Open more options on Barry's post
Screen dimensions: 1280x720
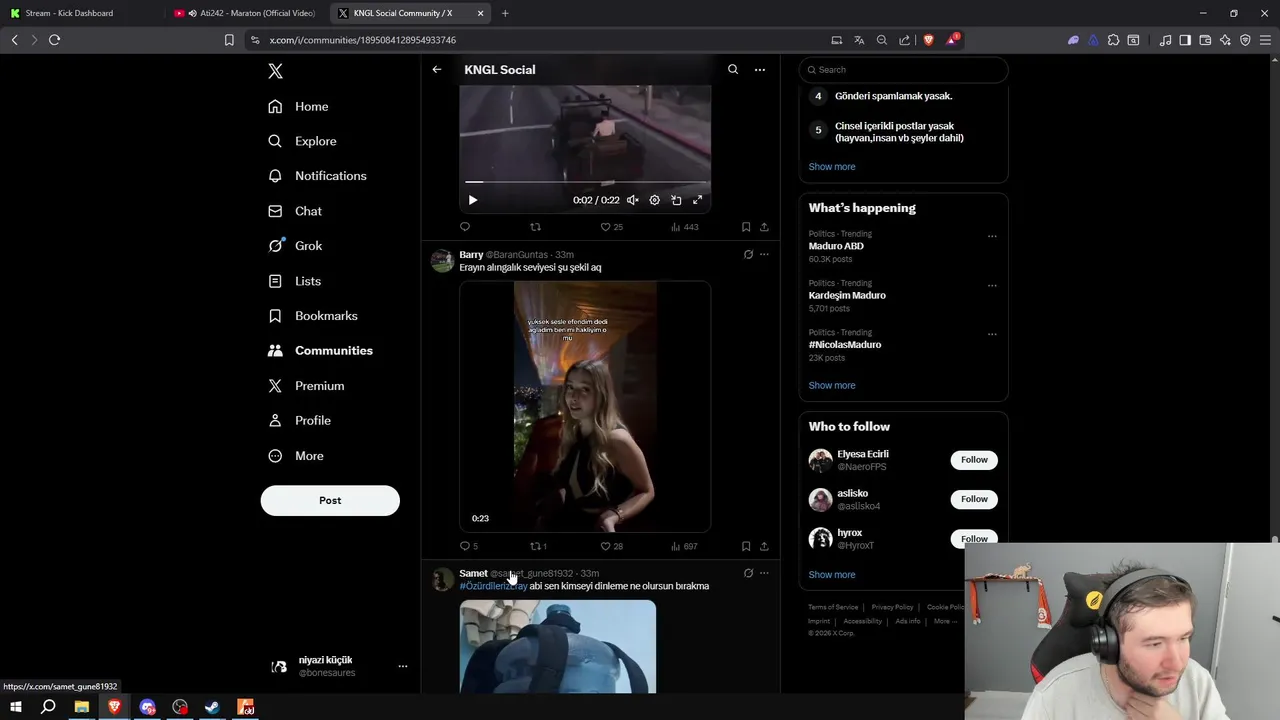764,254
